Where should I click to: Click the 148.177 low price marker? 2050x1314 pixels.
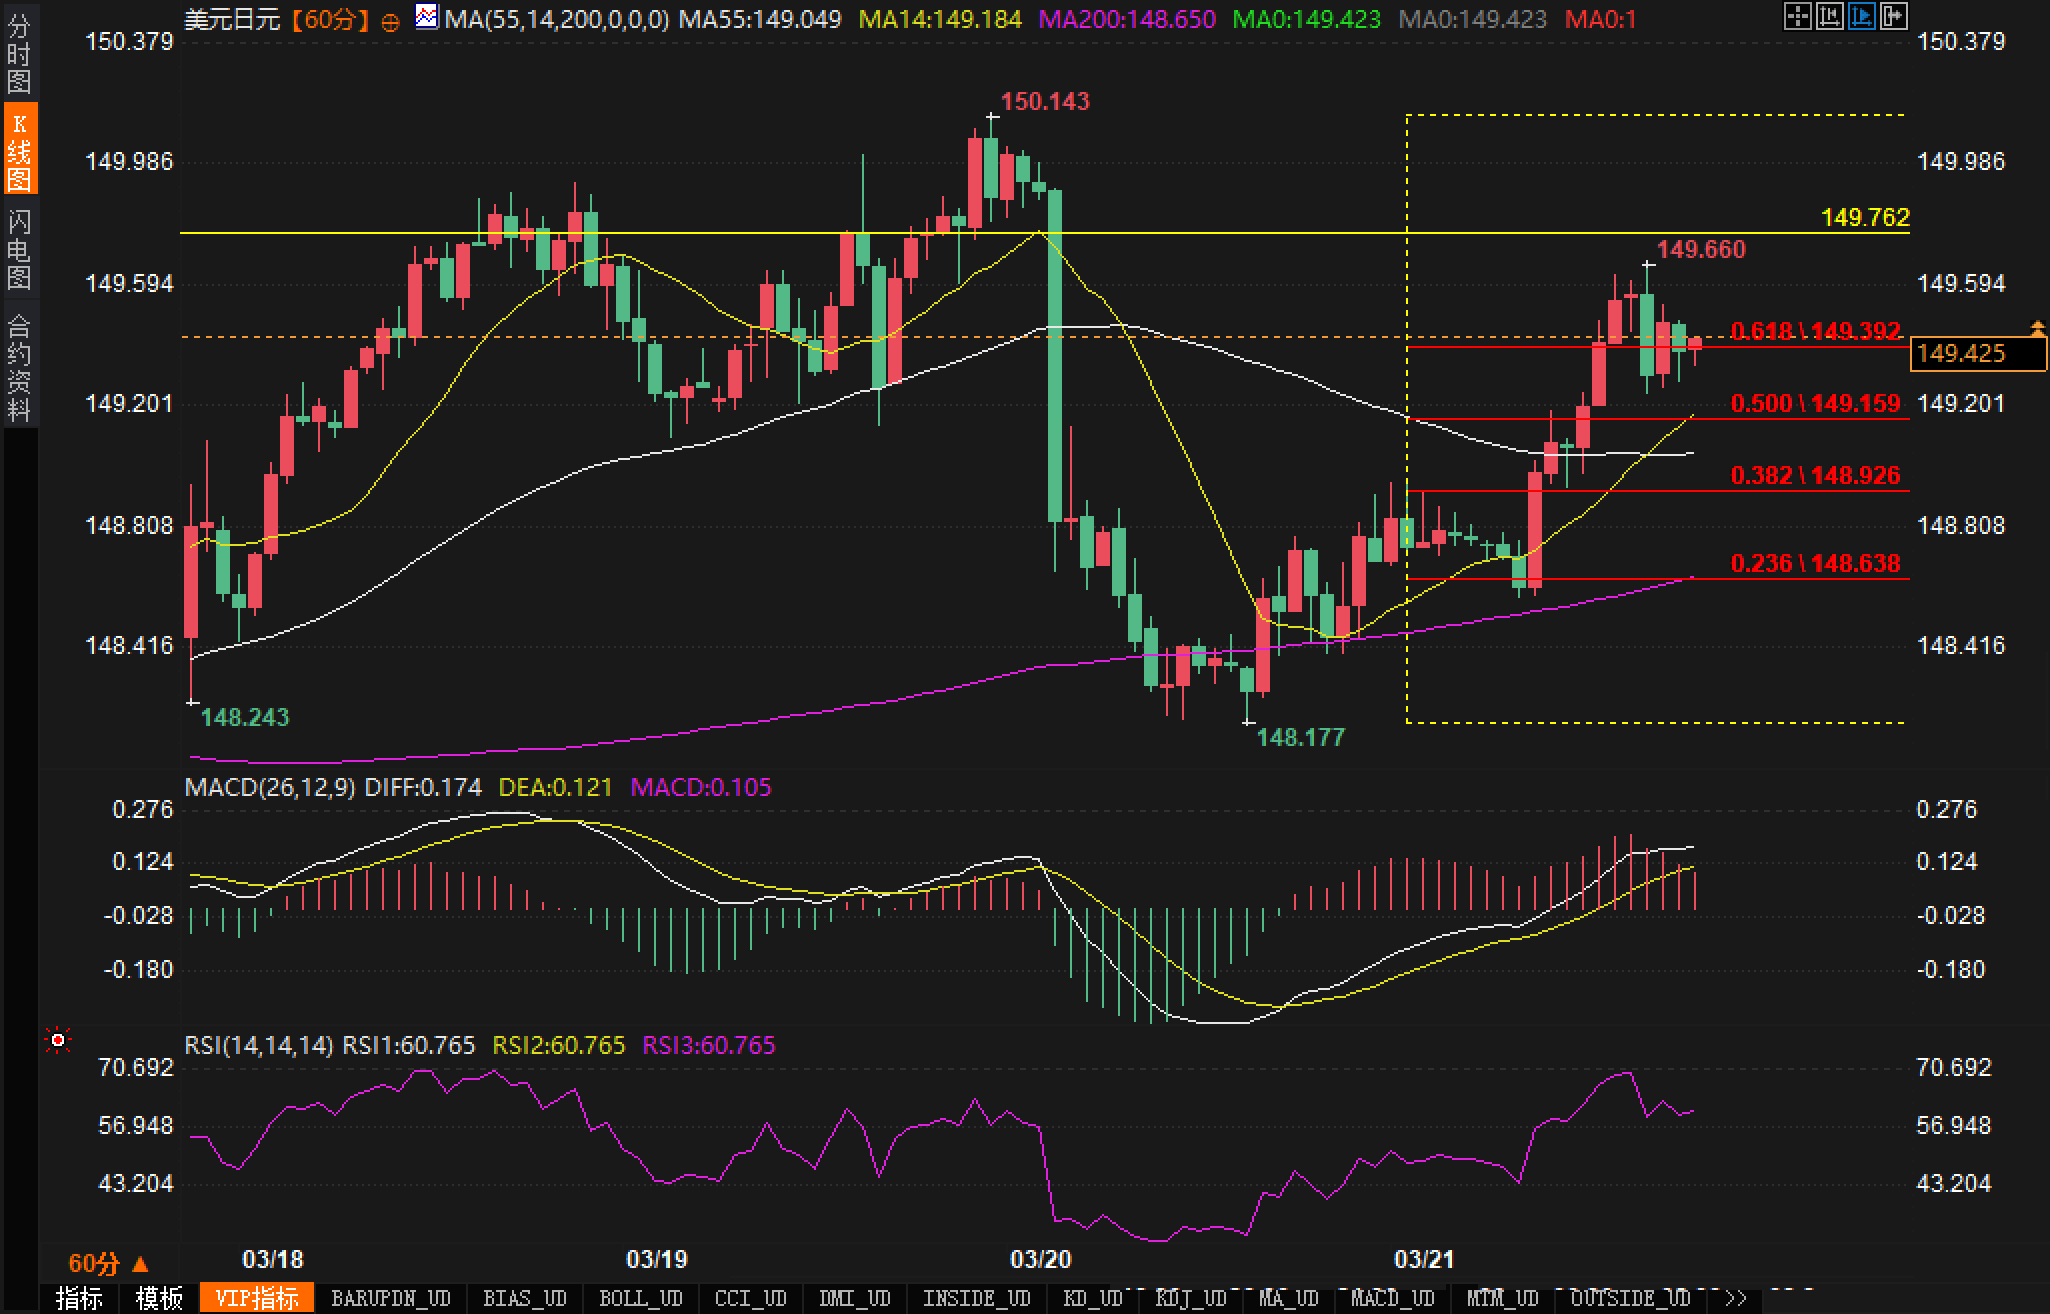[x=1300, y=737]
